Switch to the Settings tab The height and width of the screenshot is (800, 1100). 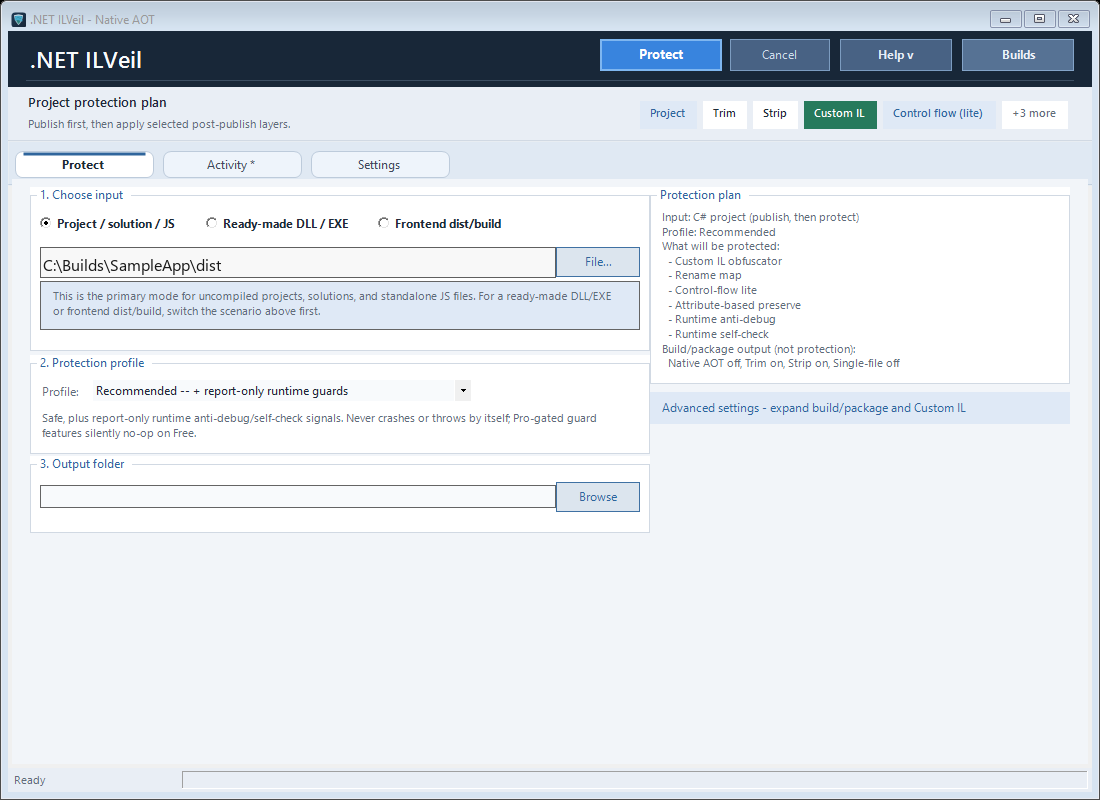point(380,165)
